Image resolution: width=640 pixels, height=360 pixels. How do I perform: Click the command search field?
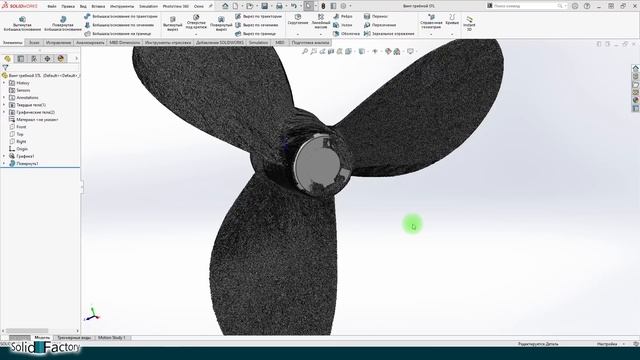(x=526, y=6)
